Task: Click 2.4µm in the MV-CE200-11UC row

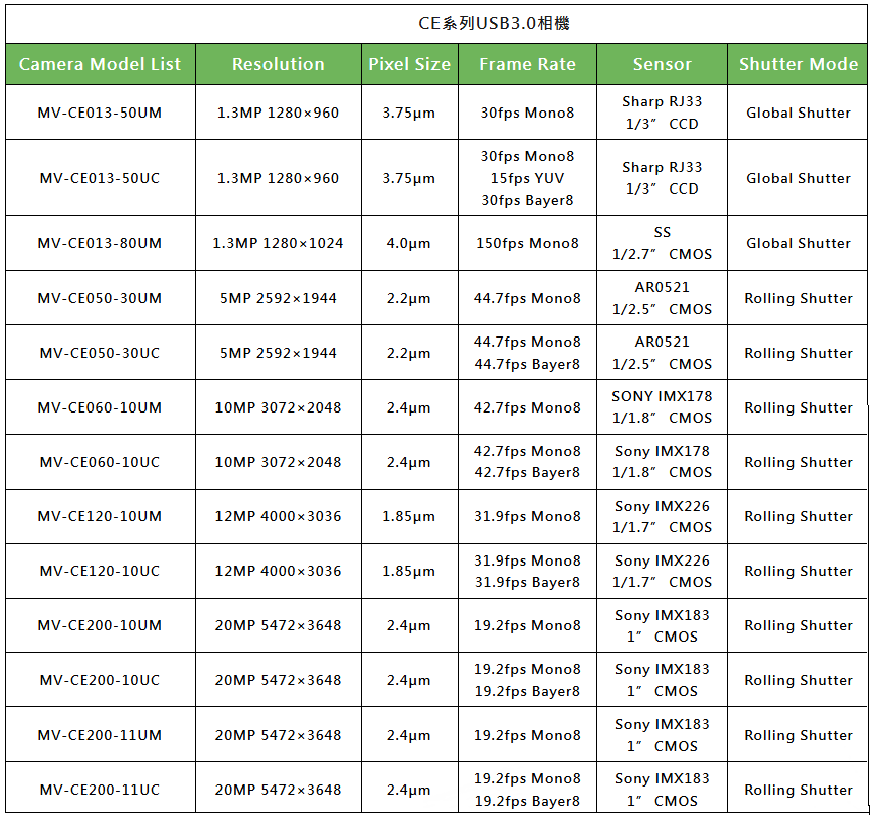Action: tap(409, 789)
